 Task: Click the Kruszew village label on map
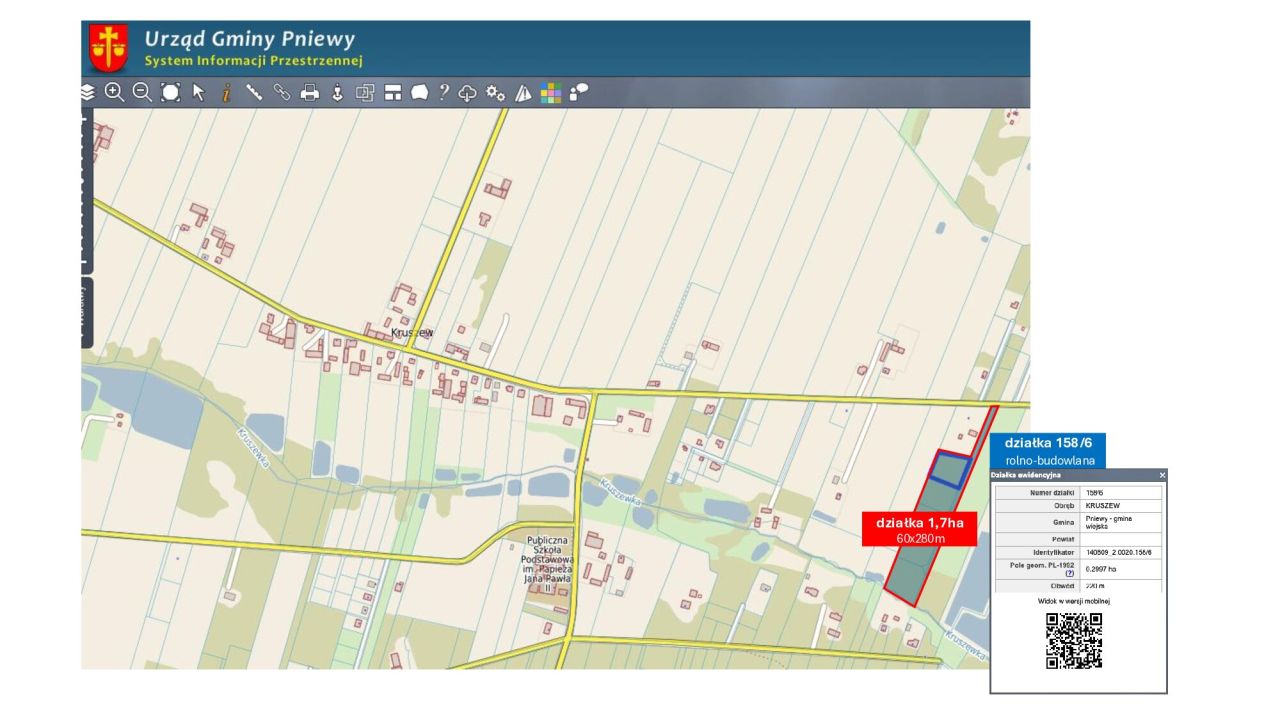(x=413, y=331)
